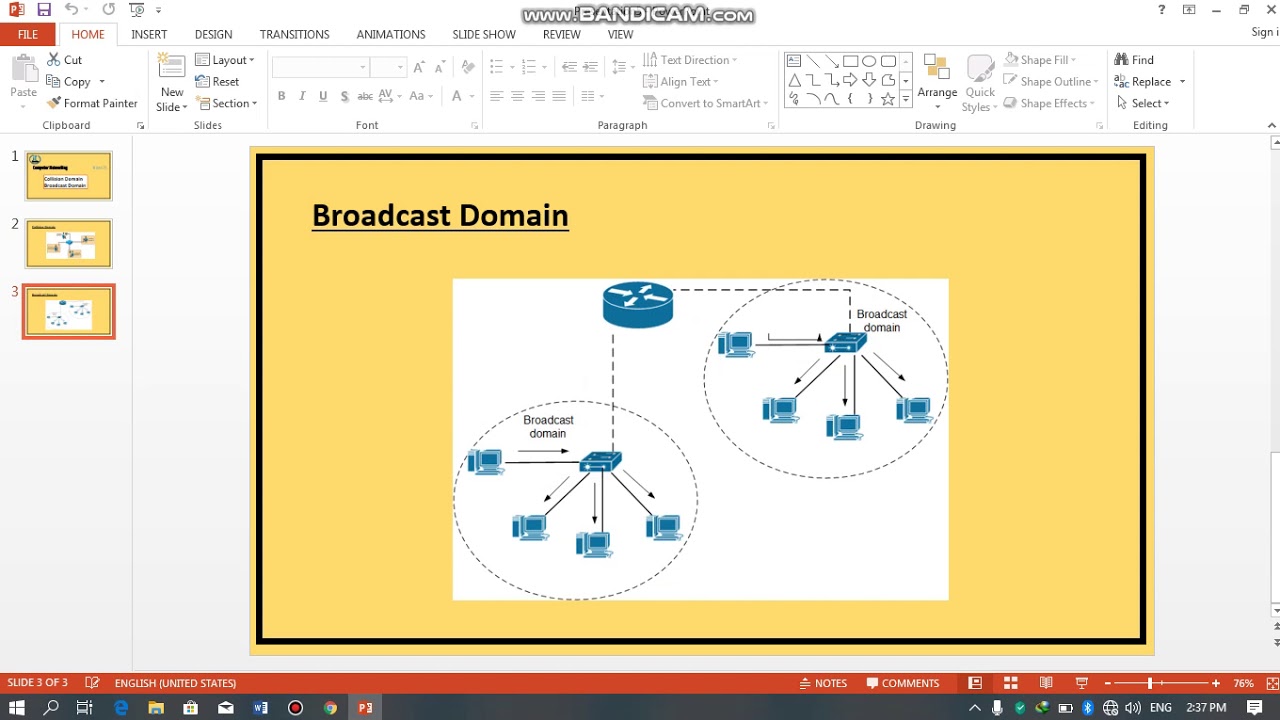Open the Arrange options
The image size is (1280, 720).
(x=937, y=81)
